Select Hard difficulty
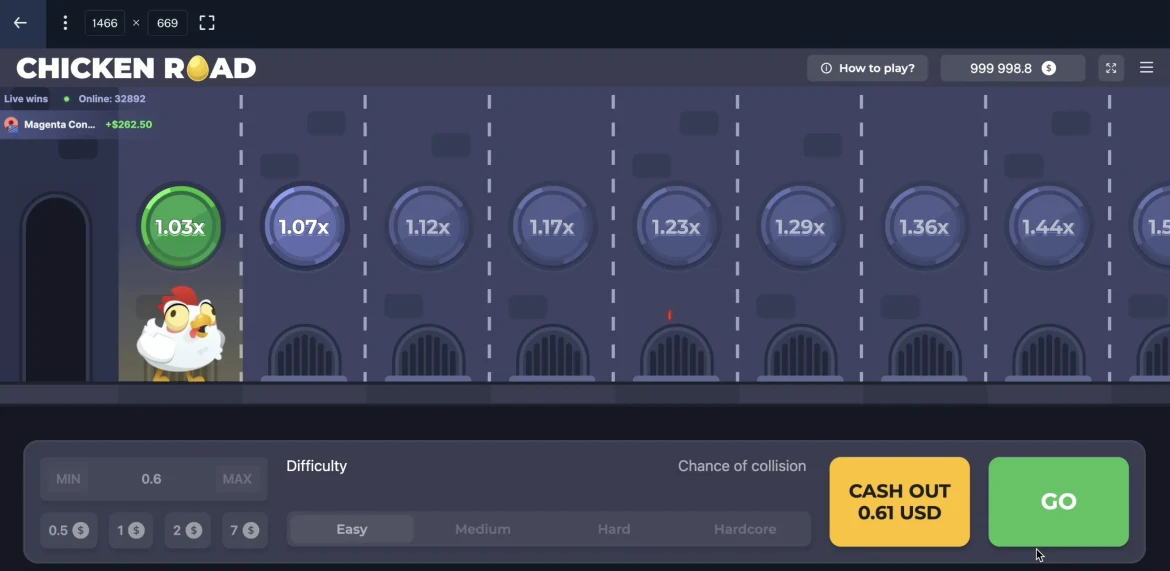Viewport: 1170px width, 571px height. pos(614,529)
